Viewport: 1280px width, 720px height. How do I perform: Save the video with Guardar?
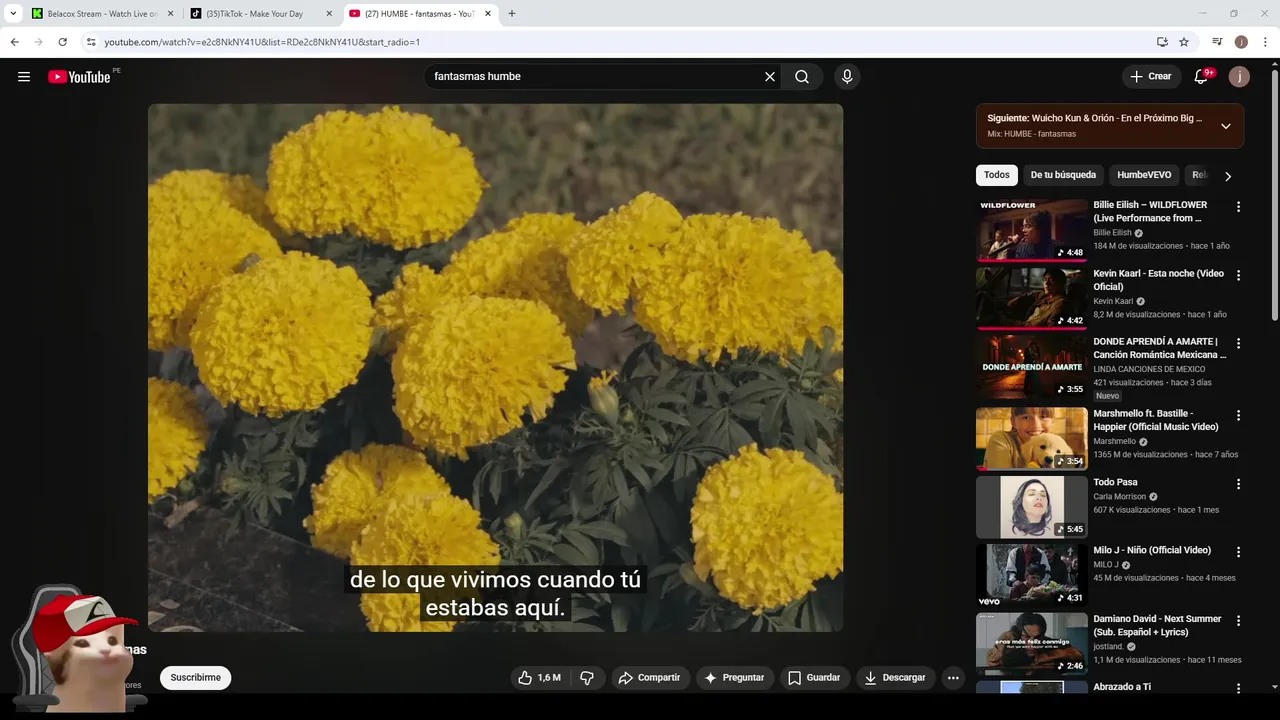click(x=814, y=678)
